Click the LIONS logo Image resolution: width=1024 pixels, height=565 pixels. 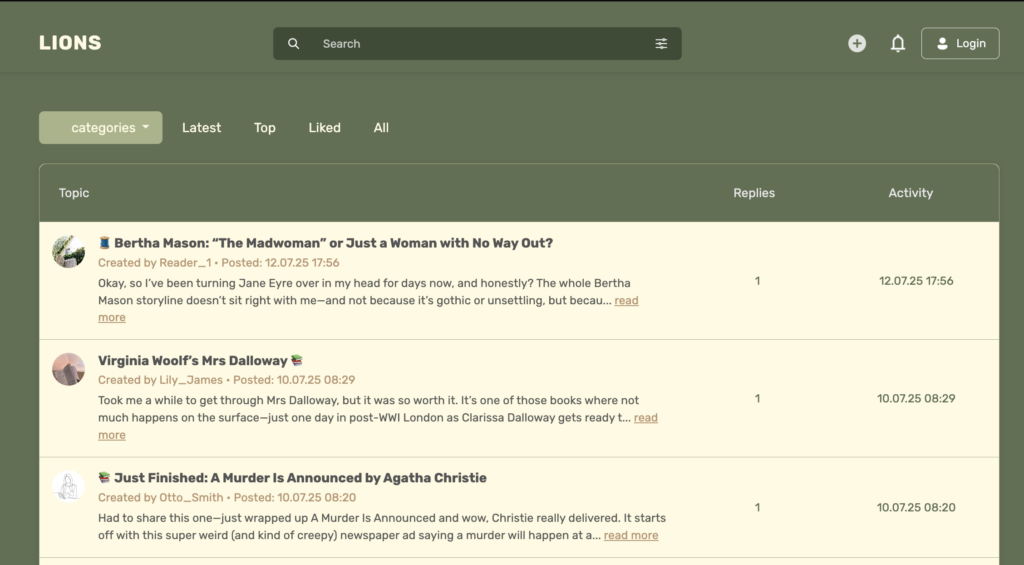70,43
